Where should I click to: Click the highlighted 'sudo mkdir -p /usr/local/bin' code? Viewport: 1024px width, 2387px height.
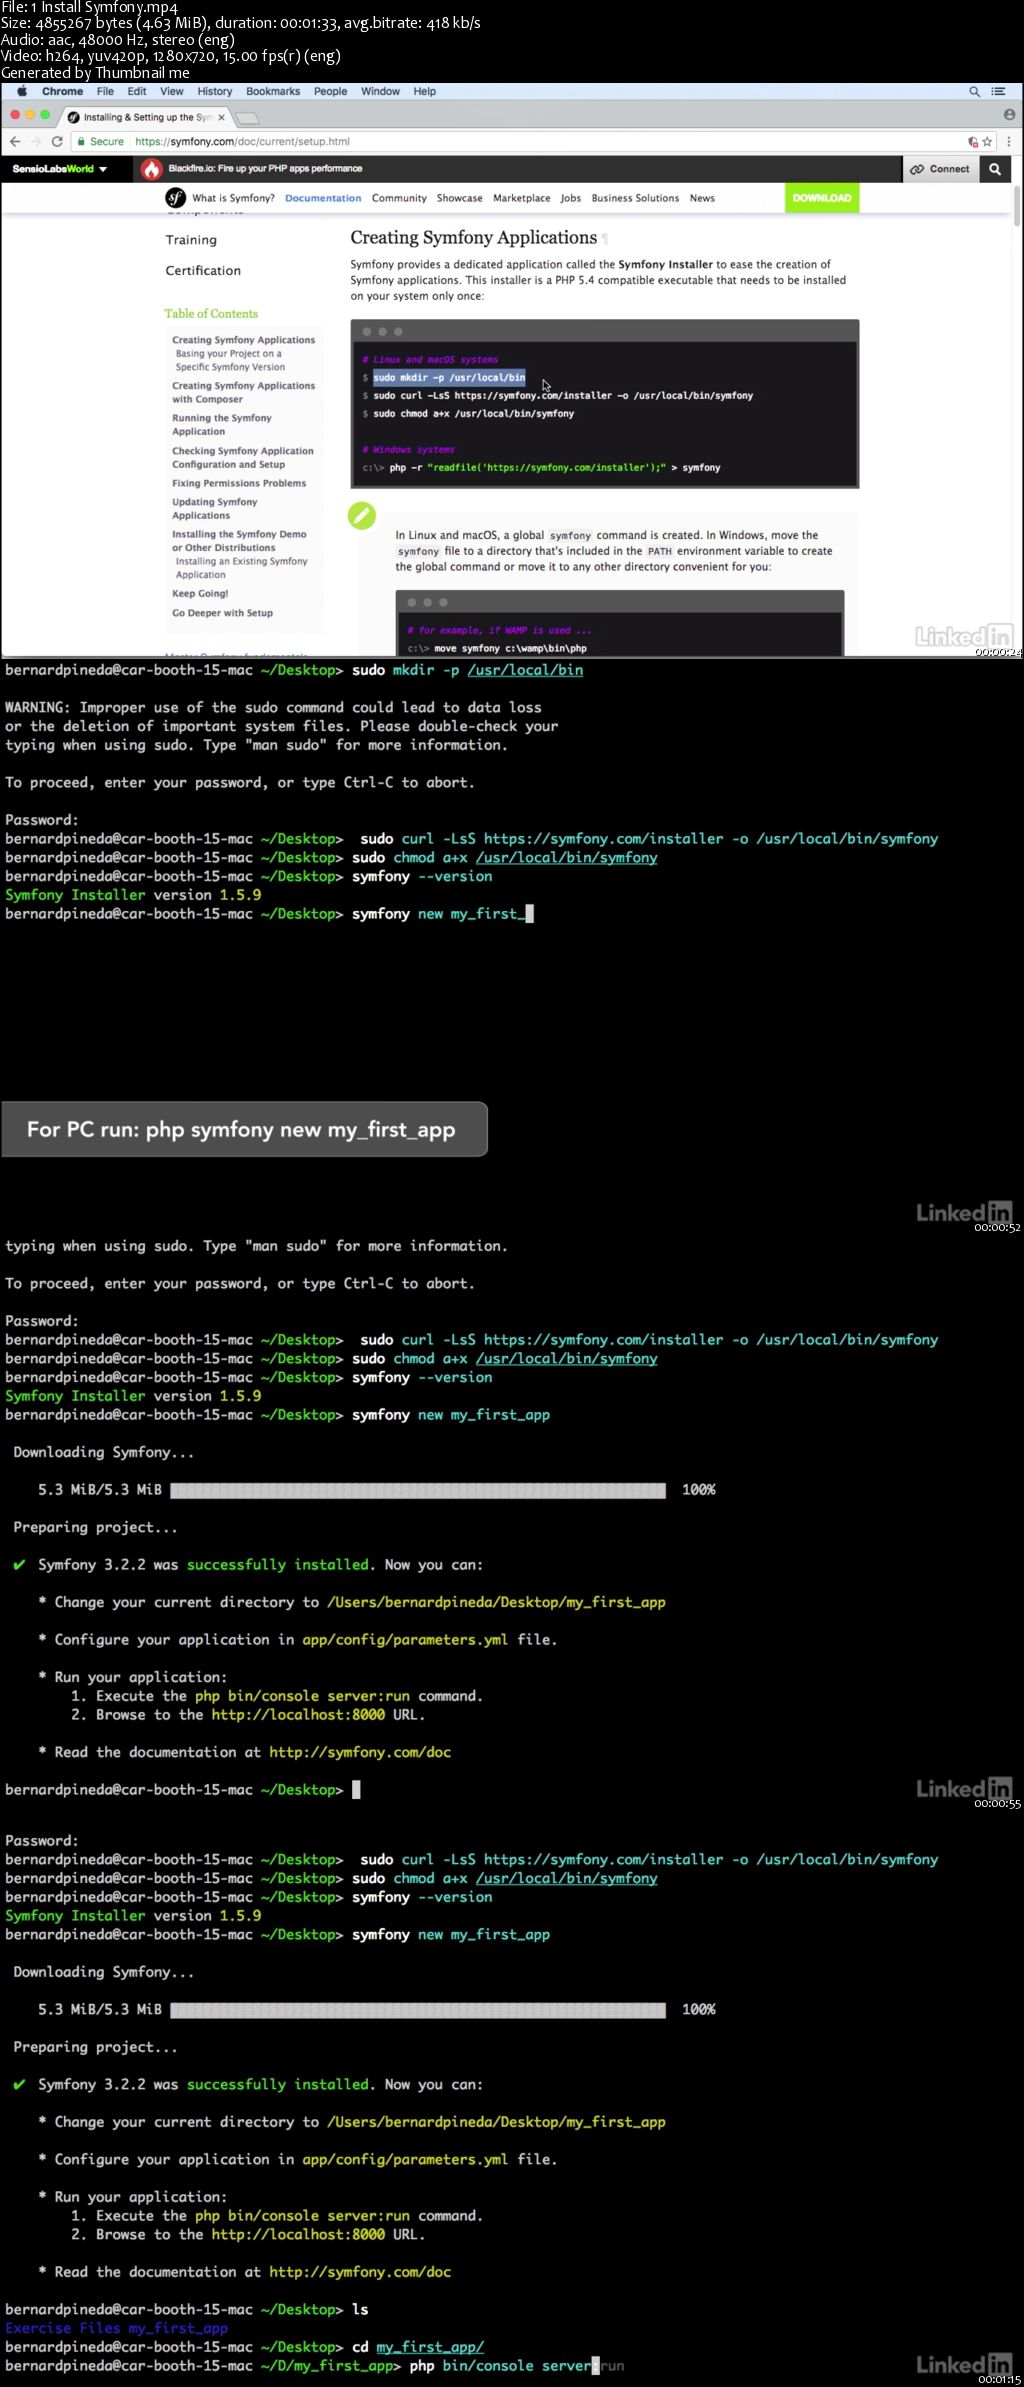tap(449, 378)
